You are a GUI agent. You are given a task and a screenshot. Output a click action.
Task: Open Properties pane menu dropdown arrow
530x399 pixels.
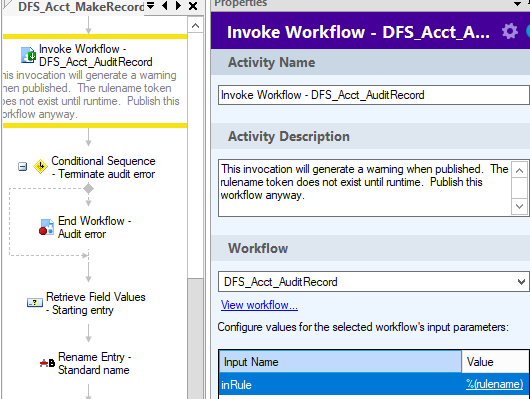517,4
